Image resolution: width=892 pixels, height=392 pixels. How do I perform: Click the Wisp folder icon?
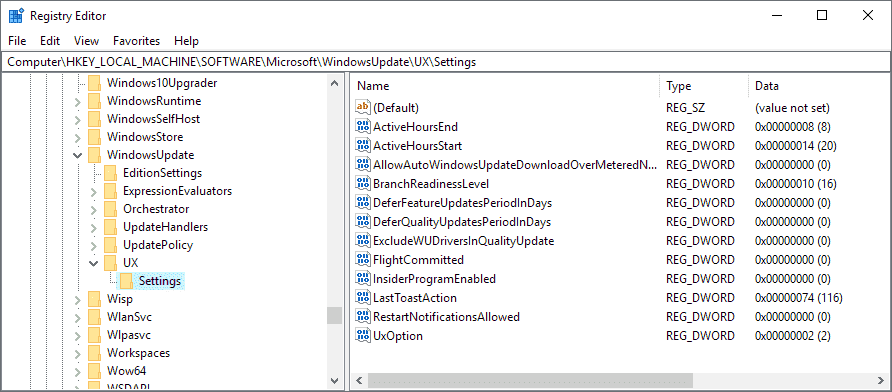click(94, 299)
